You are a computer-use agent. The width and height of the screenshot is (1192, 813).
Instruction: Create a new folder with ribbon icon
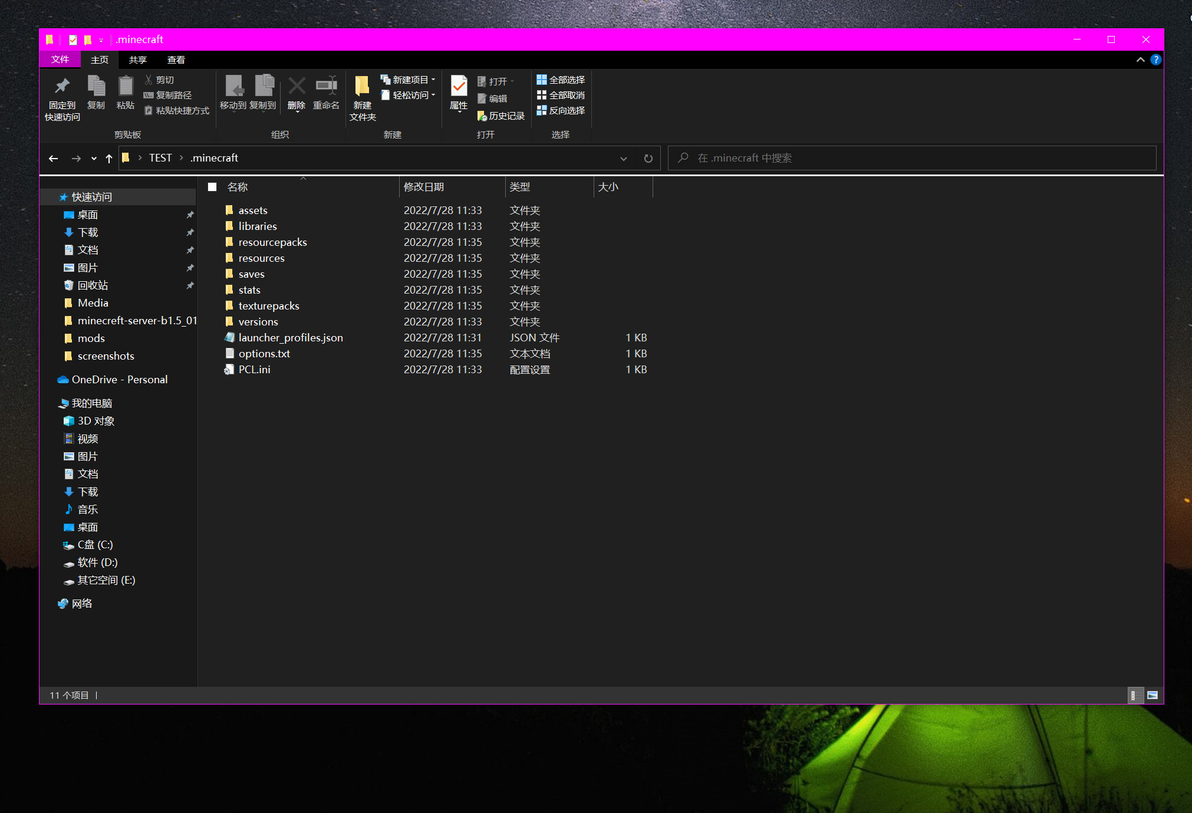362,86
